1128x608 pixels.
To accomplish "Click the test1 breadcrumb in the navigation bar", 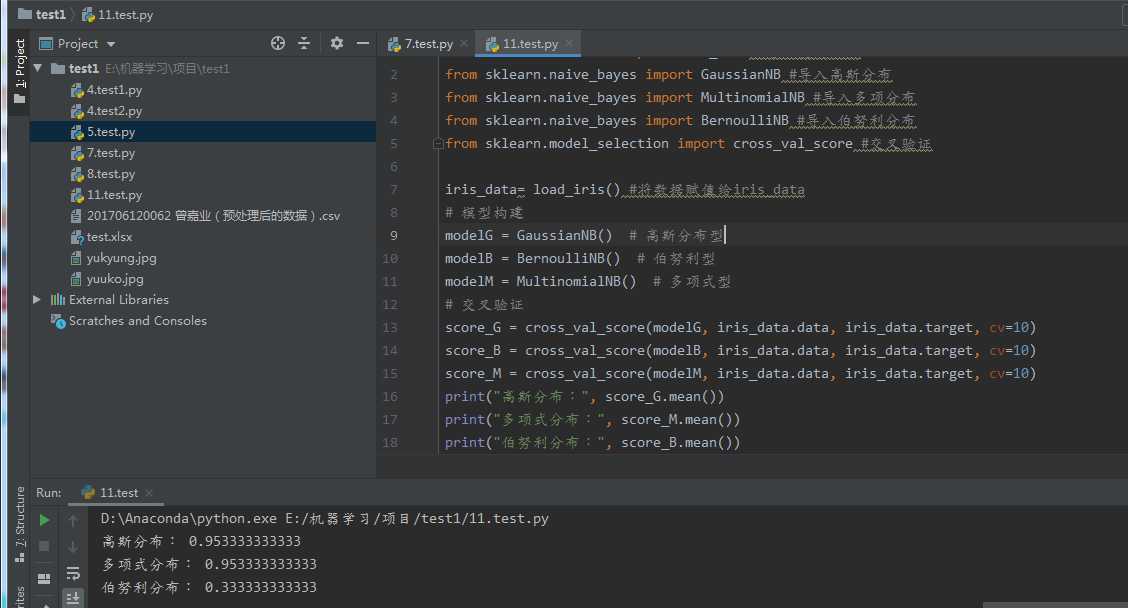I will 42,14.
